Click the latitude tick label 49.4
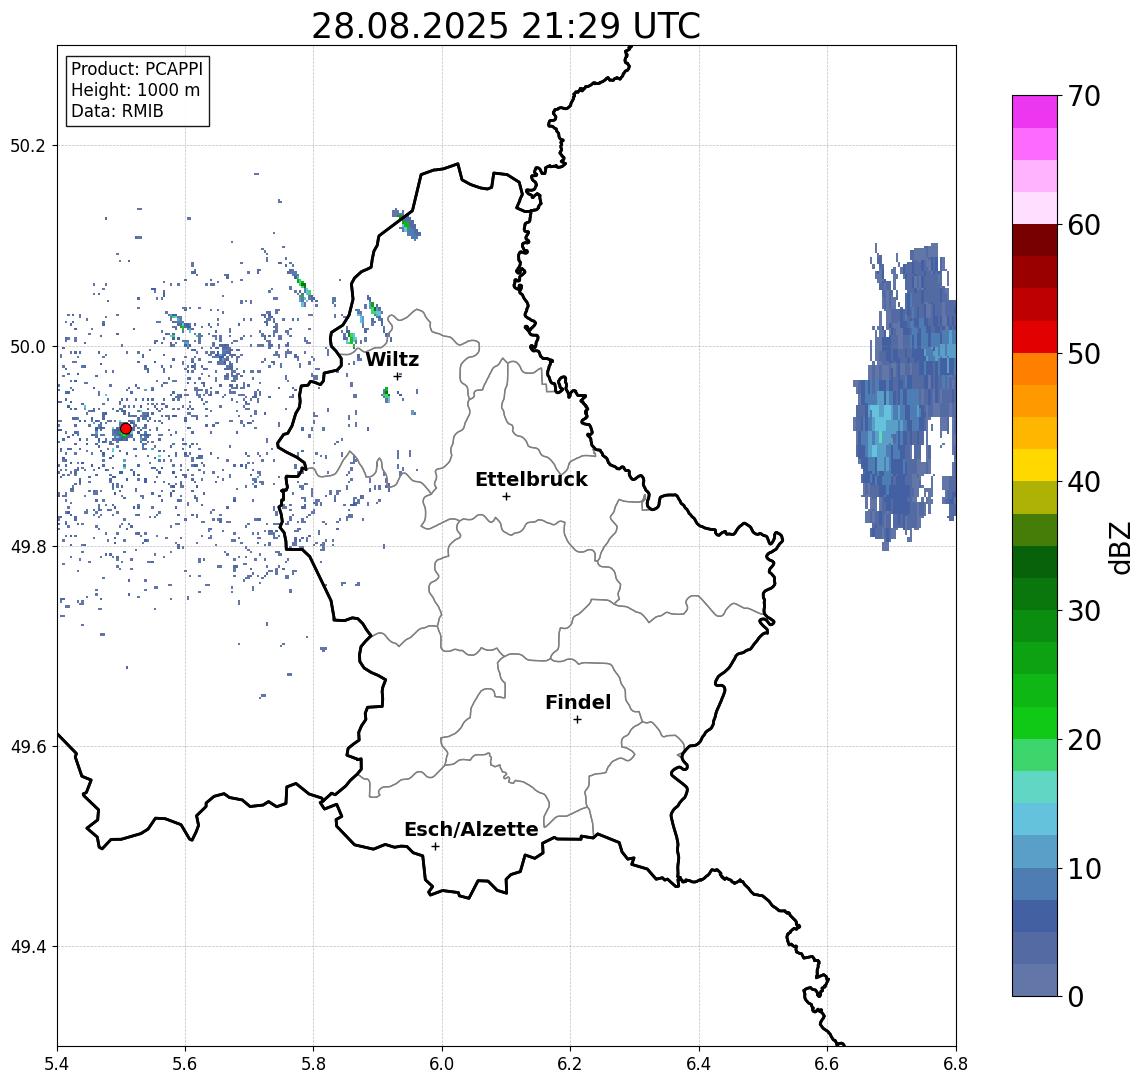 [x=28, y=947]
